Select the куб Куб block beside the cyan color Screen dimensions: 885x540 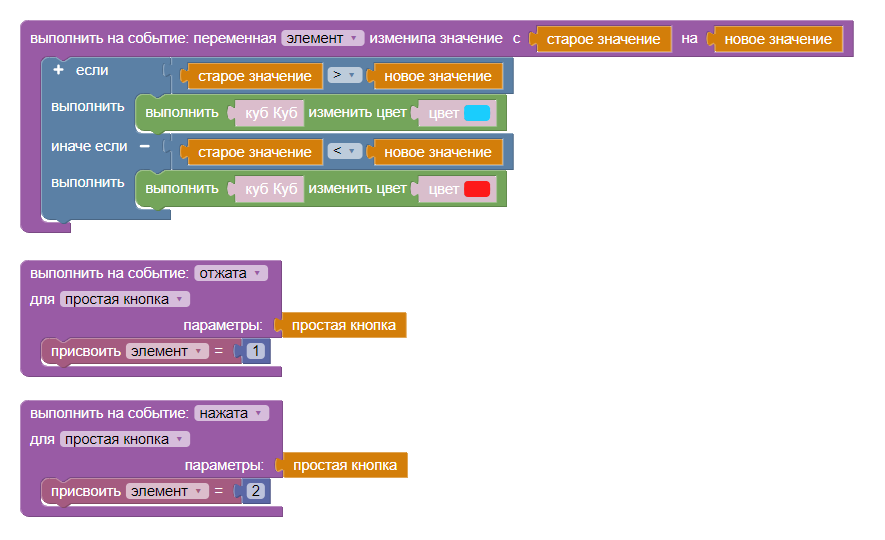pos(271,113)
